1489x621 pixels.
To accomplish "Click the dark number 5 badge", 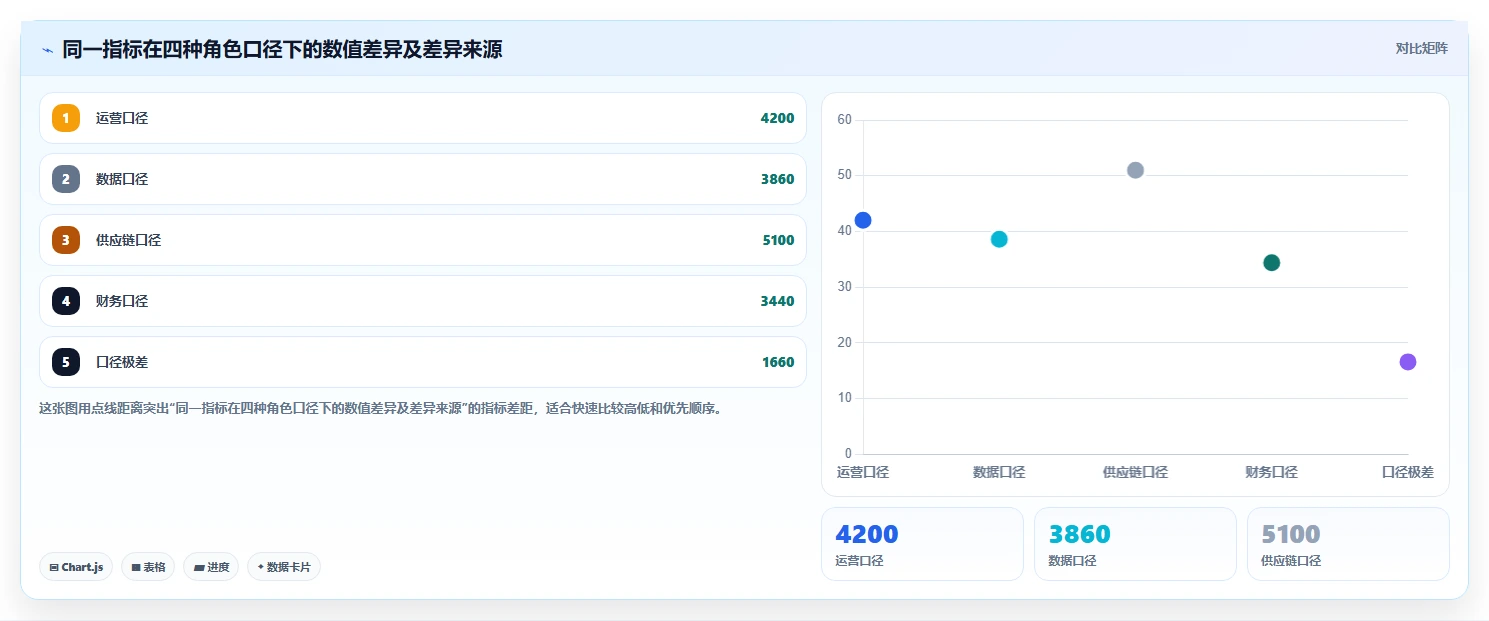I will pyautogui.click(x=66, y=362).
